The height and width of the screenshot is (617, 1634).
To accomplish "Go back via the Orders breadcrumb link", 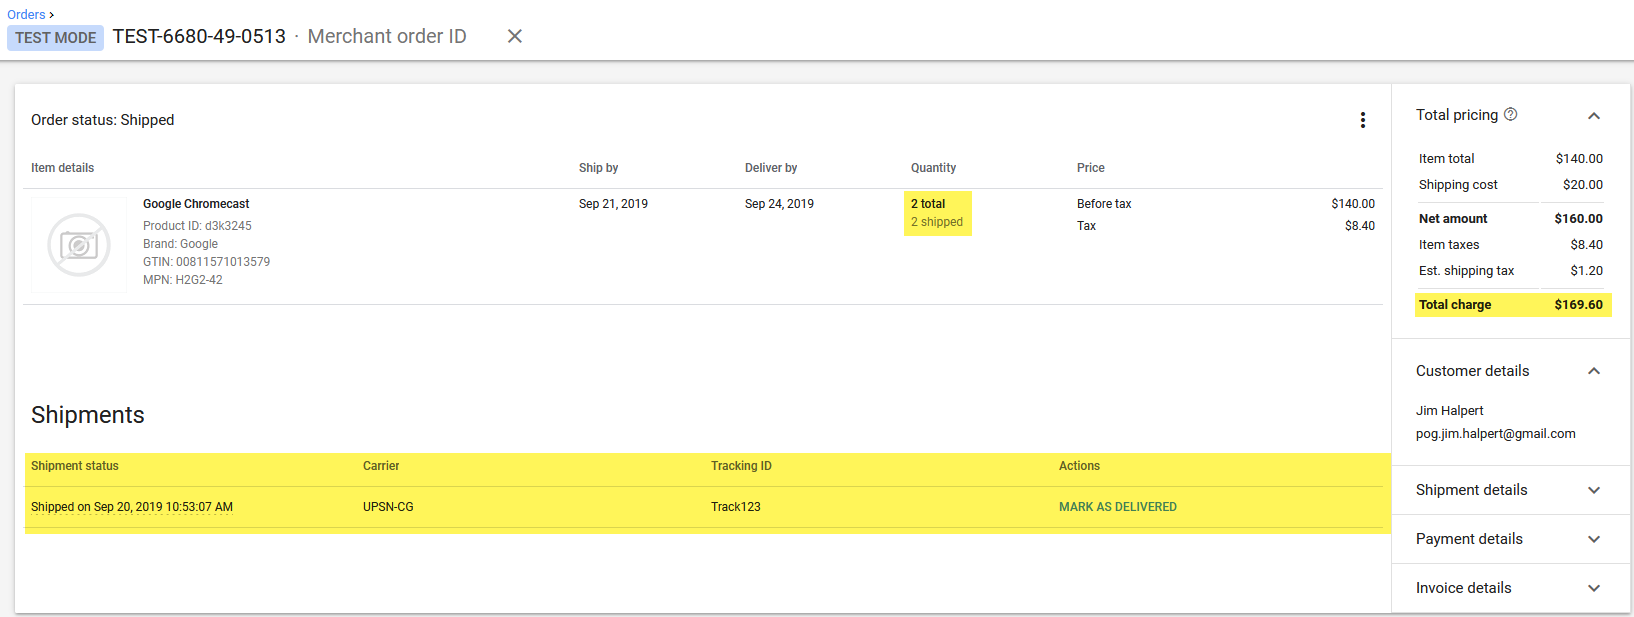I will pyautogui.click(x=26, y=14).
